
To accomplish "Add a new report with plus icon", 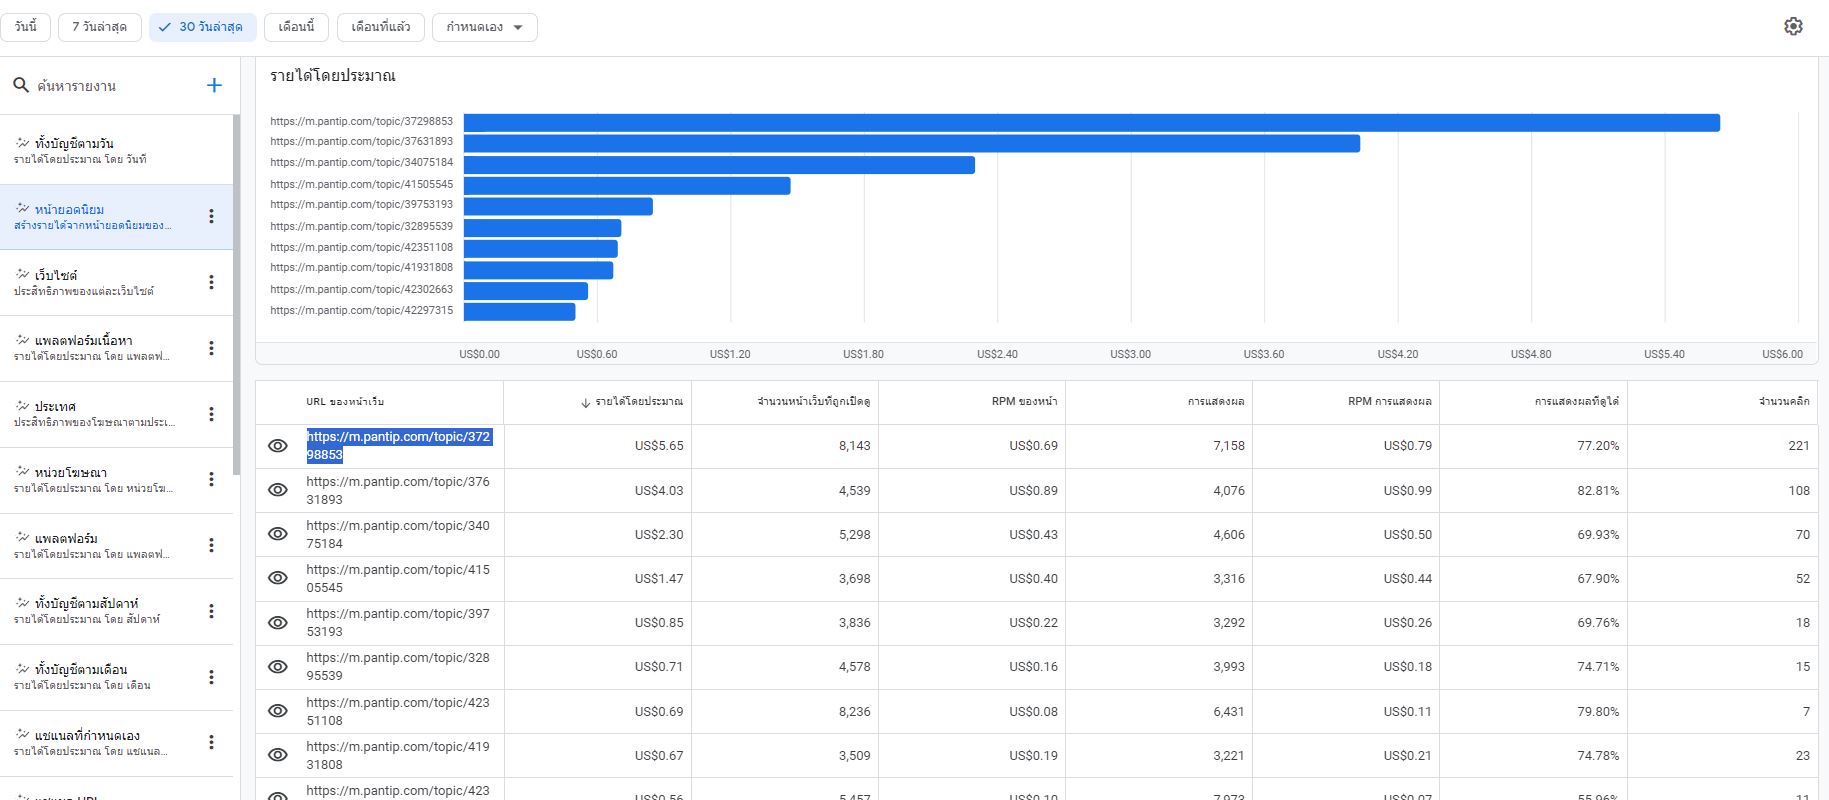I will pyautogui.click(x=214, y=85).
